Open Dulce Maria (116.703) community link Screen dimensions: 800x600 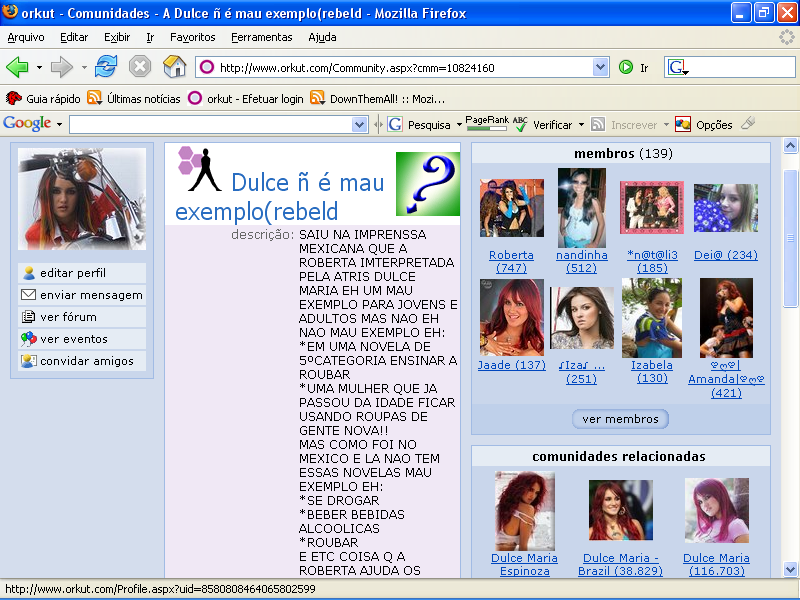tap(716, 564)
